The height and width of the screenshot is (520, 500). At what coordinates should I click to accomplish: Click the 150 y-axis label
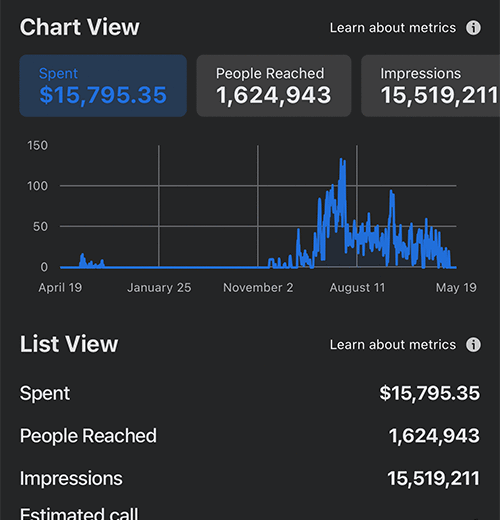[37, 146]
